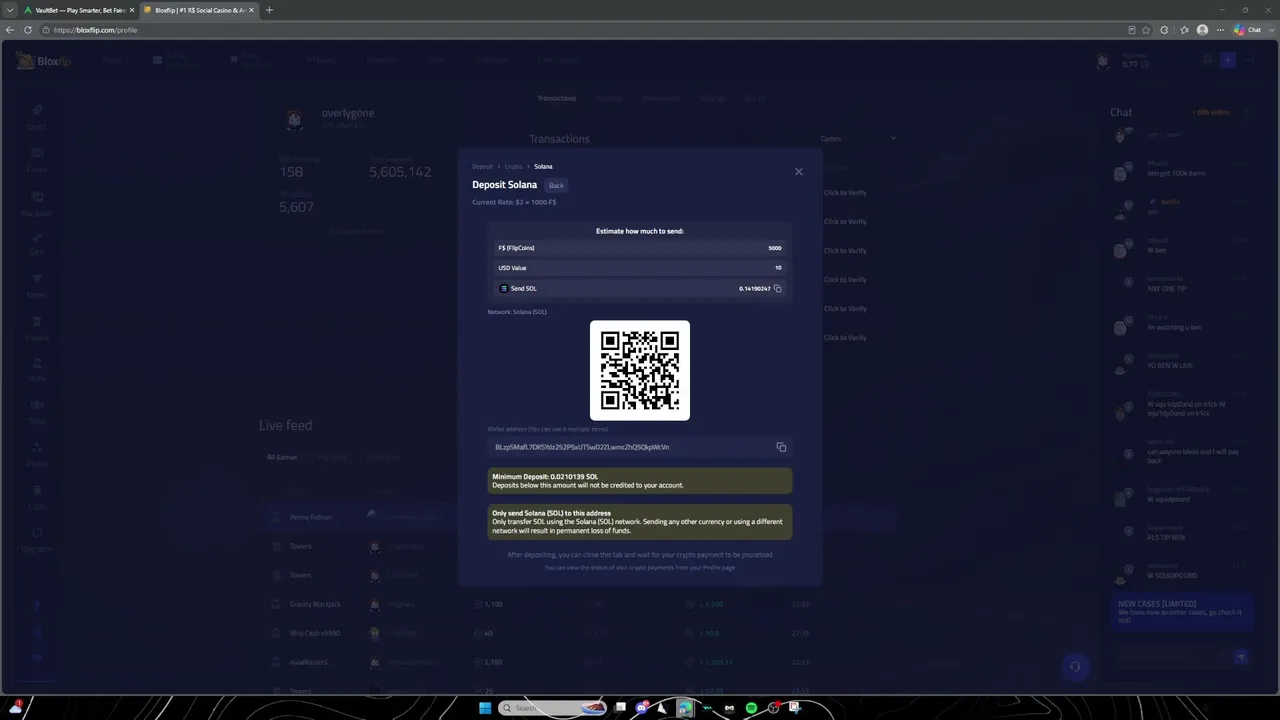Select All Games in the Live feed
The image size is (1280, 720).
[x=282, y=457]
